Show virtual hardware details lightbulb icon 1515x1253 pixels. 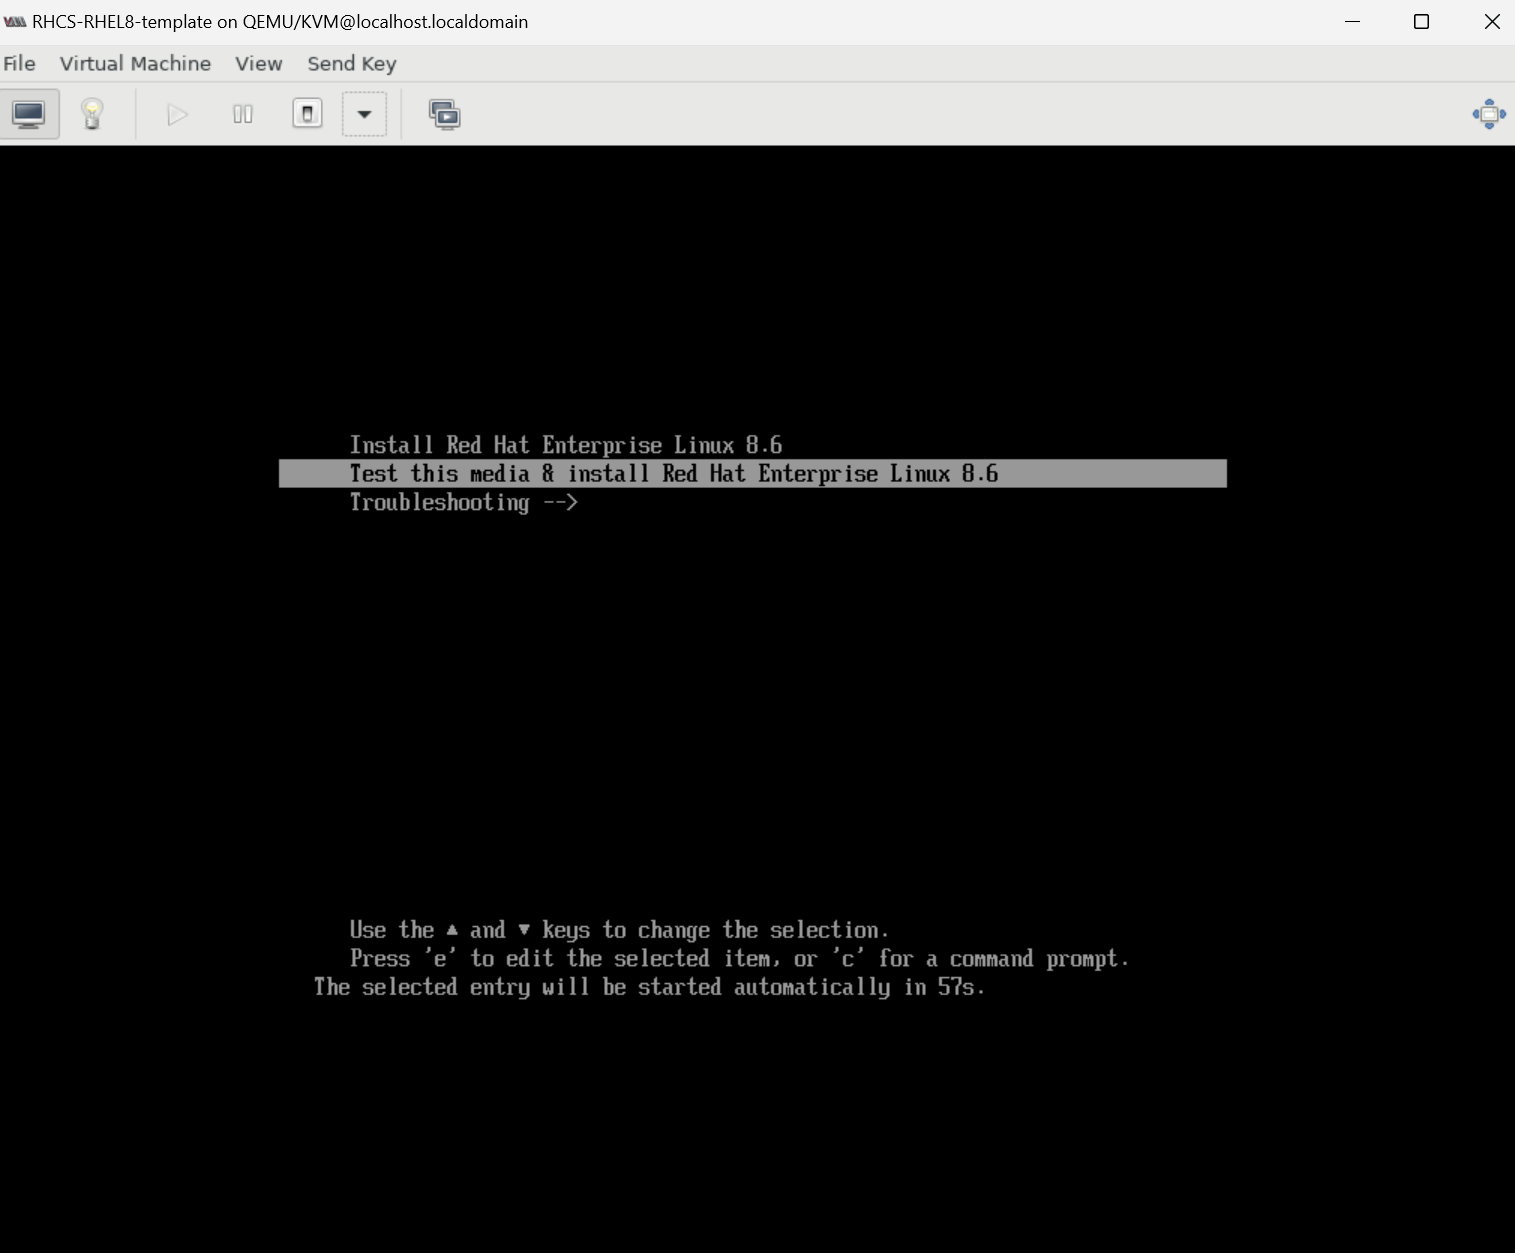pyautogui.click(x=92, y=114)
